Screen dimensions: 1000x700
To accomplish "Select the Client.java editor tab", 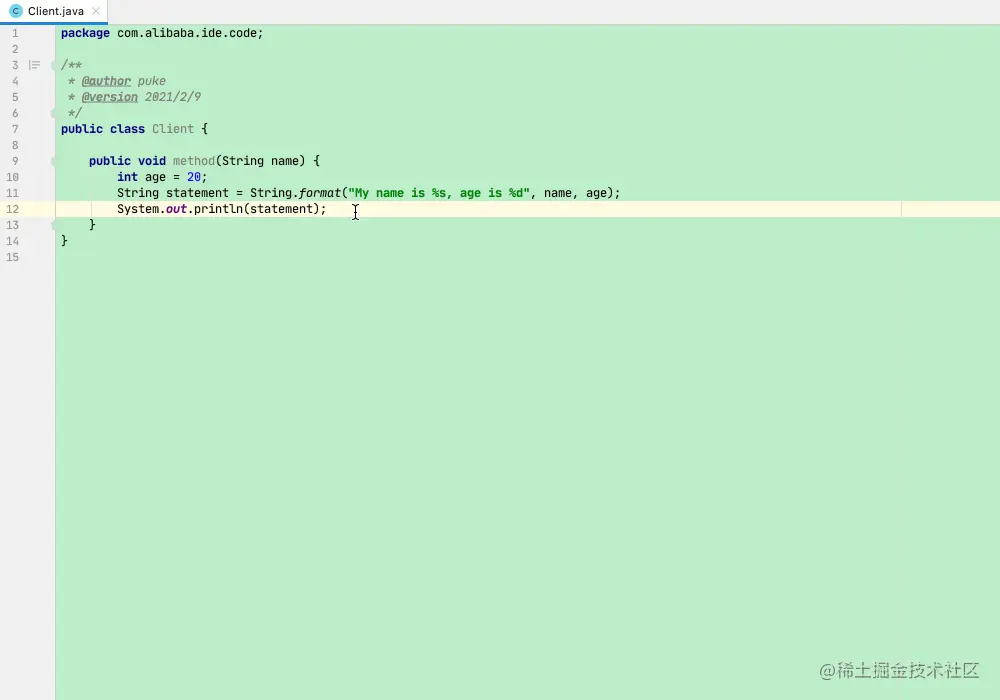I will click(54, 11).
